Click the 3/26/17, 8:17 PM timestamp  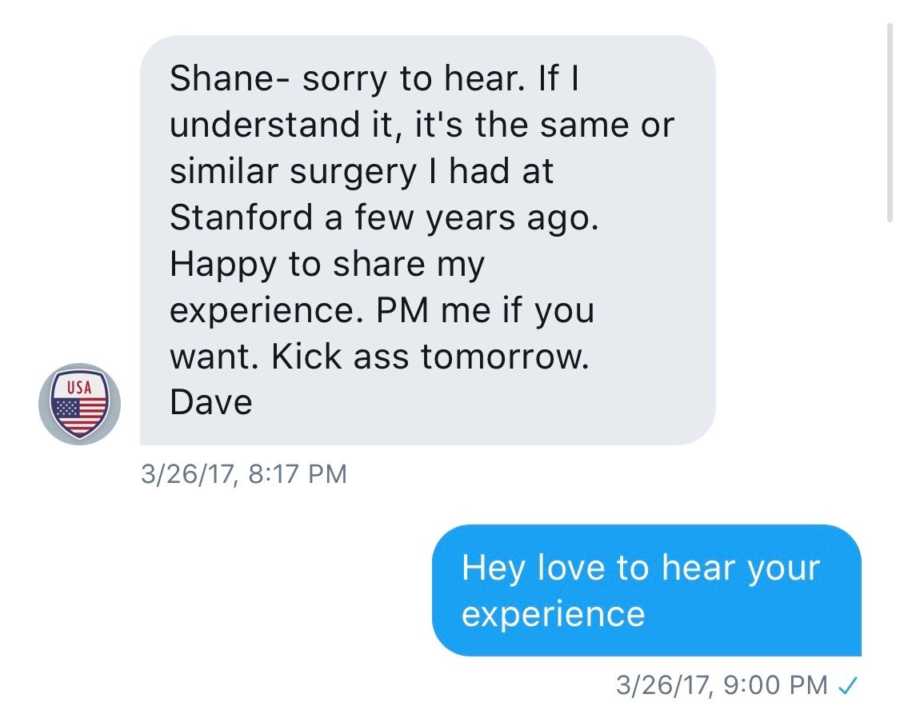point(244,474)
